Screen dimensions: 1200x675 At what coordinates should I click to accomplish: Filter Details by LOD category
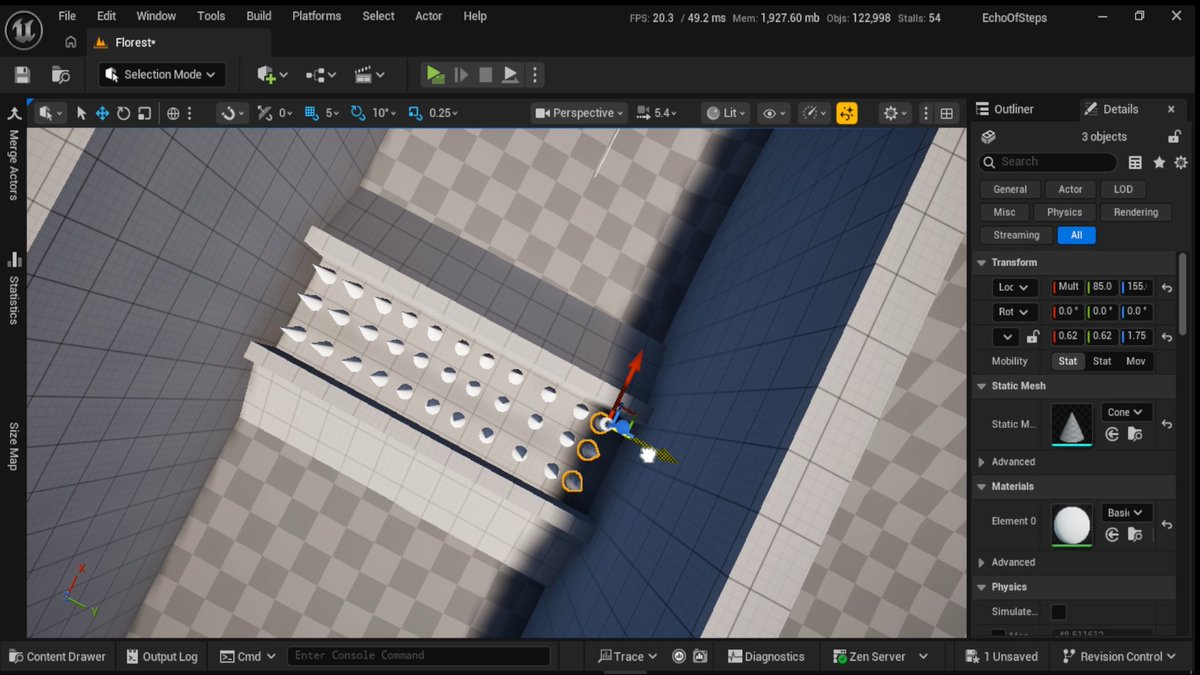(1123, 189)
